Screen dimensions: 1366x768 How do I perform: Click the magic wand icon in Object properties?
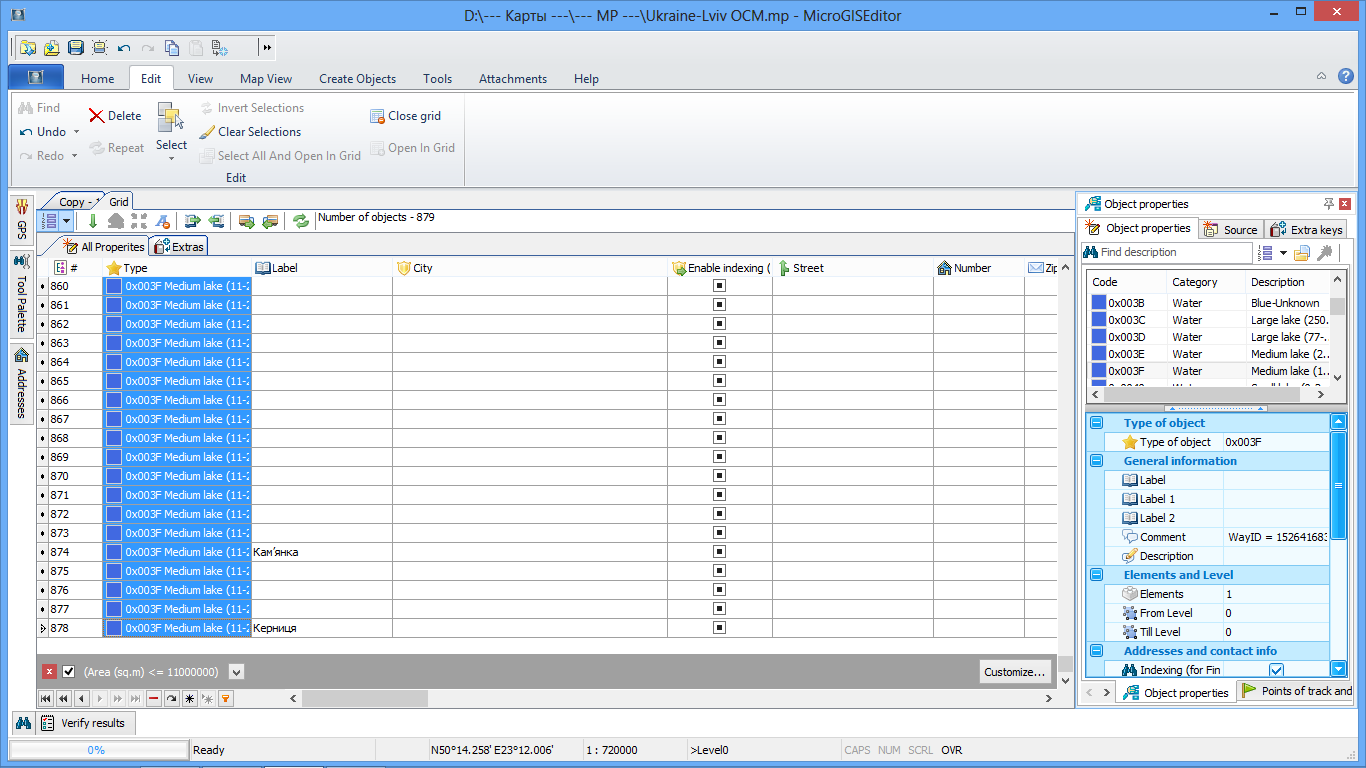tap(1325, 253)
